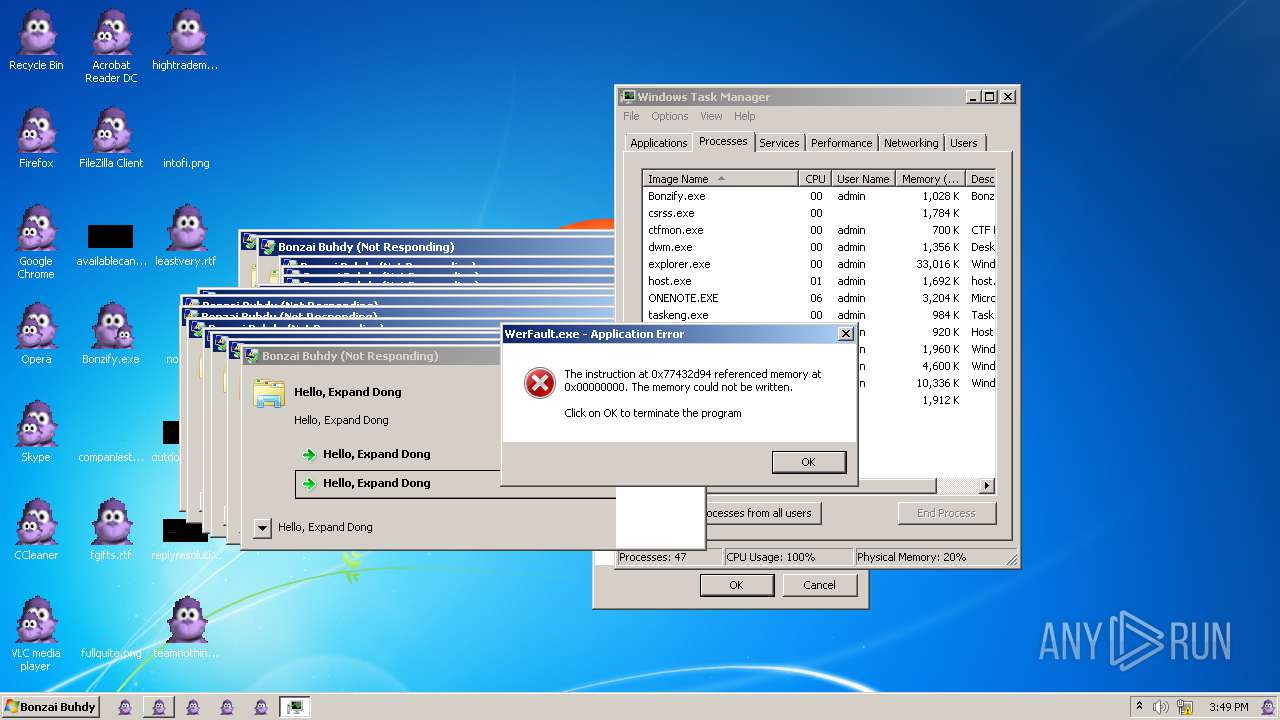1280x720 pixels.
Task: Sort processes by User Name column
Action: pyautogui.click(x=863, y=179)
